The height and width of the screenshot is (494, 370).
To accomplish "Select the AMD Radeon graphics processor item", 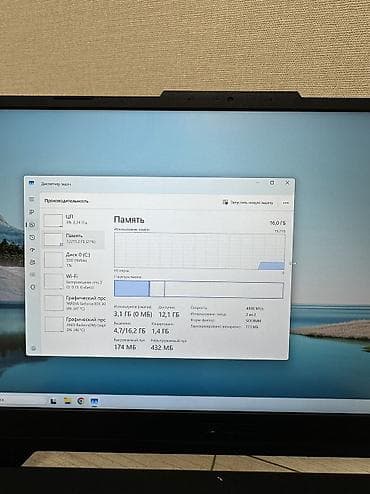I will (x=74, y=324).
